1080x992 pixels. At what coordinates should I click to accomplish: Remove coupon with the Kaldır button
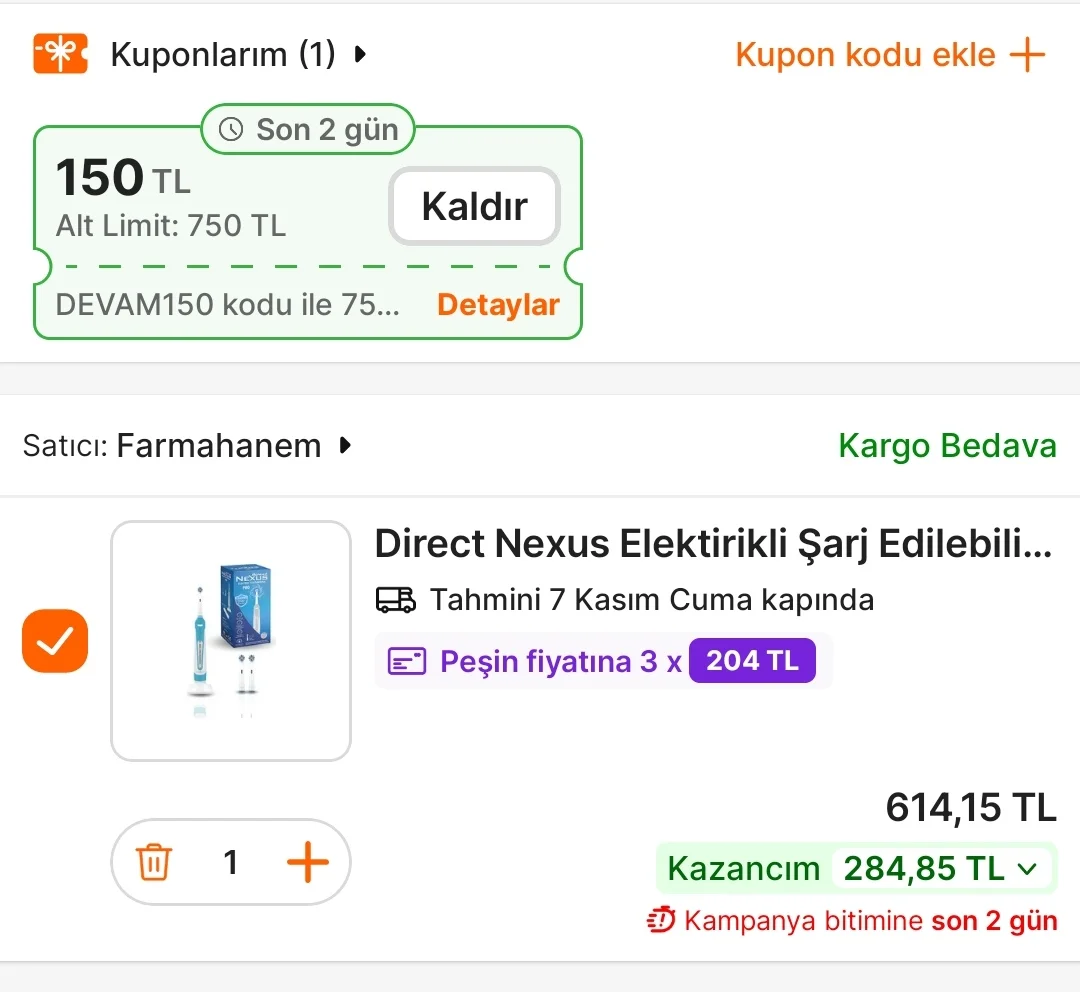point(474,207)
